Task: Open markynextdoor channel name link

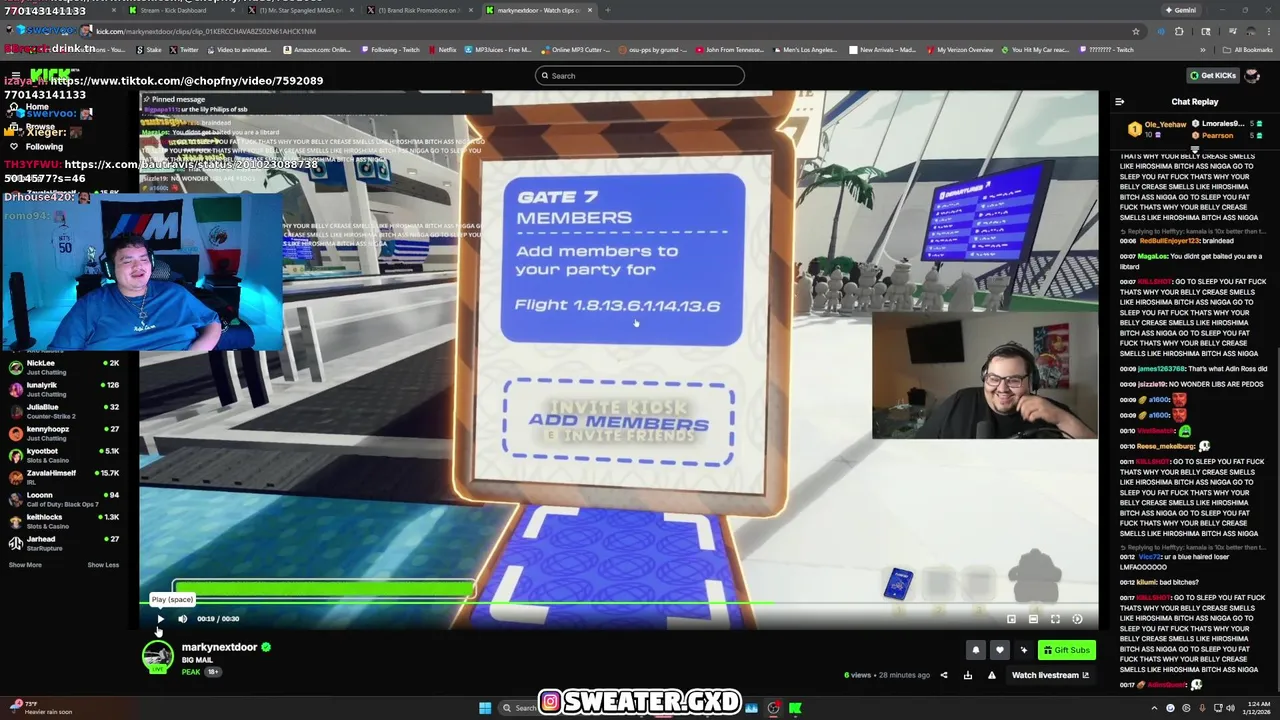Action: tap(219, 647)
